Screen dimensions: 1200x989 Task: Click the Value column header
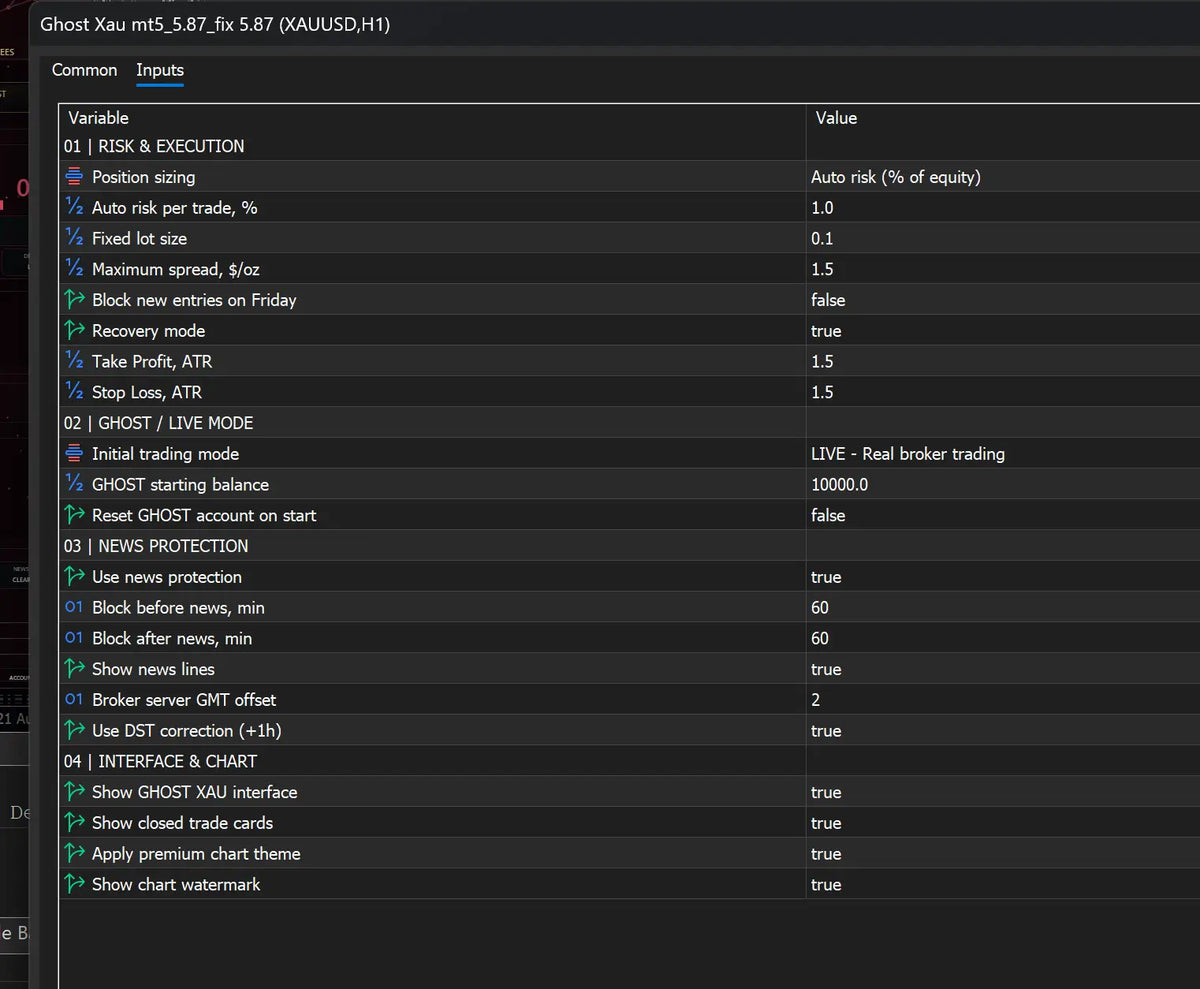[1003, 118]
